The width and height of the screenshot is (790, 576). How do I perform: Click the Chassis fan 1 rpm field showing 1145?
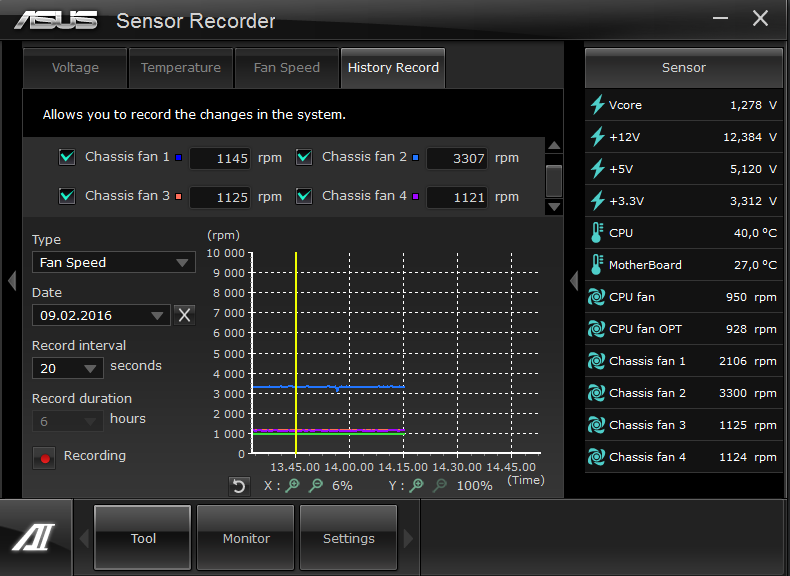pos(220,158)
